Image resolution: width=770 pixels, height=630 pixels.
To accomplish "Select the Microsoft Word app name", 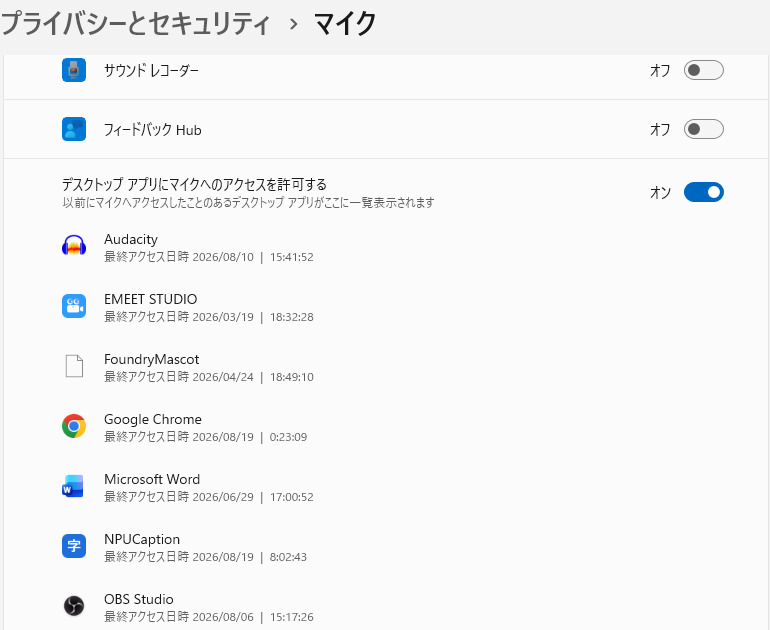I will (x=152, y=479).
